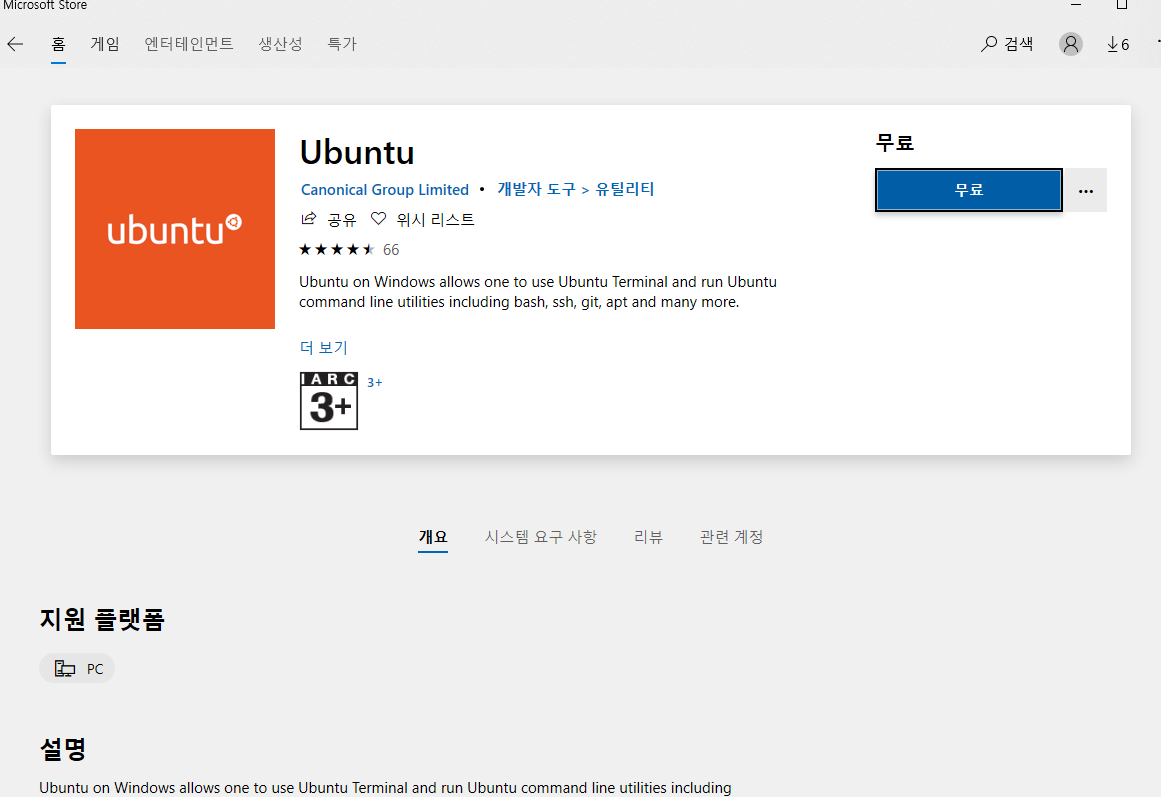Click the 지원 플랫폼 heading

[x=101, y=618]
